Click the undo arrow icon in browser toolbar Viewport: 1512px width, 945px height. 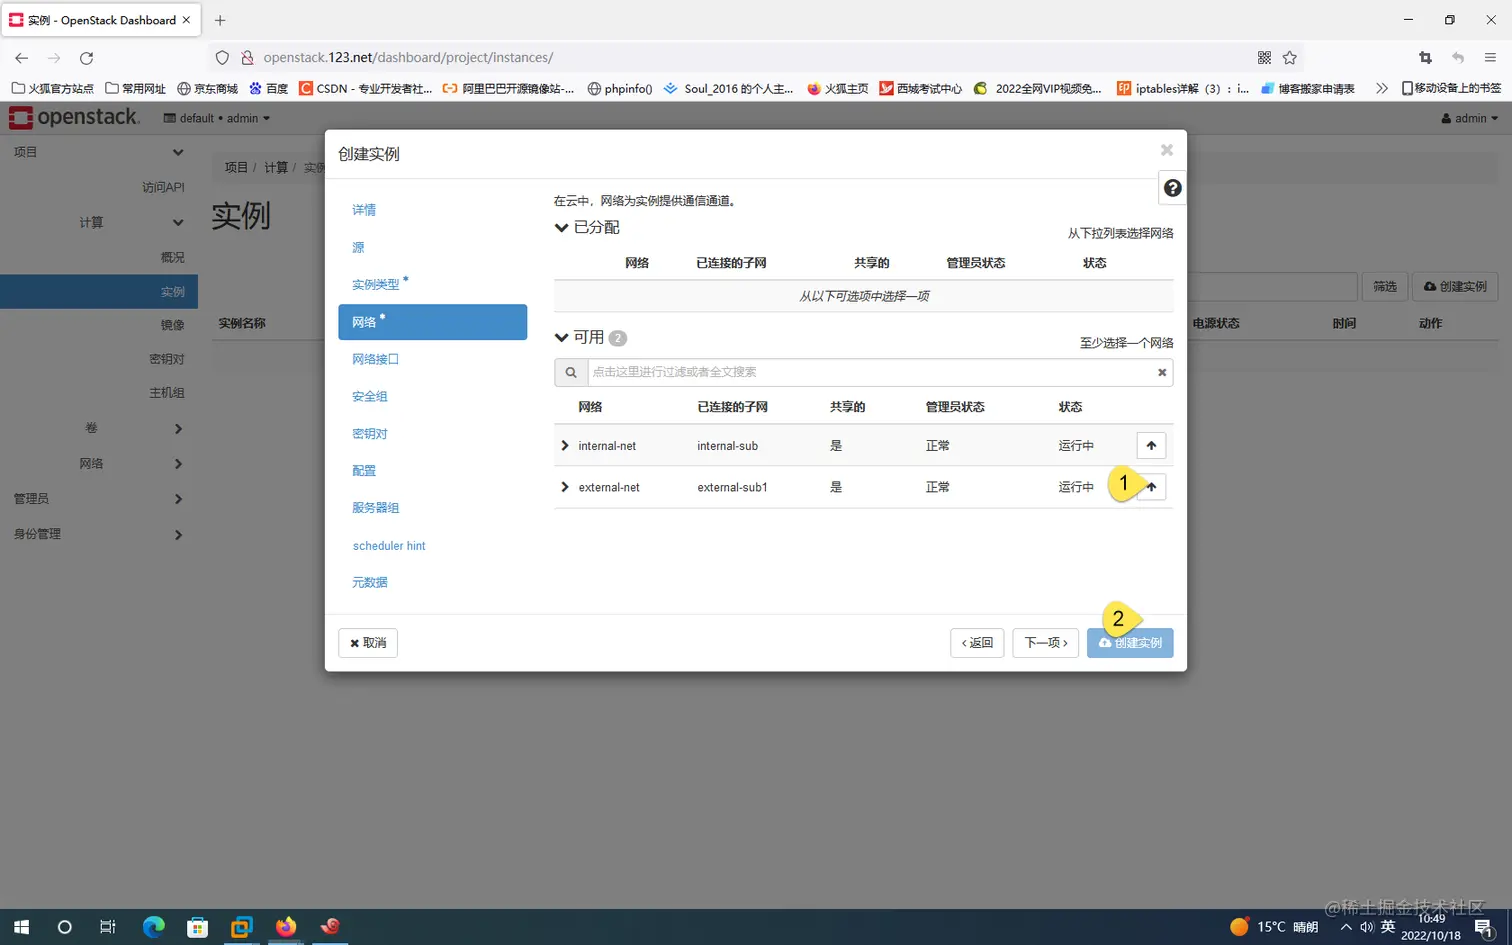pyautogui.click(x=1458, y=58)
